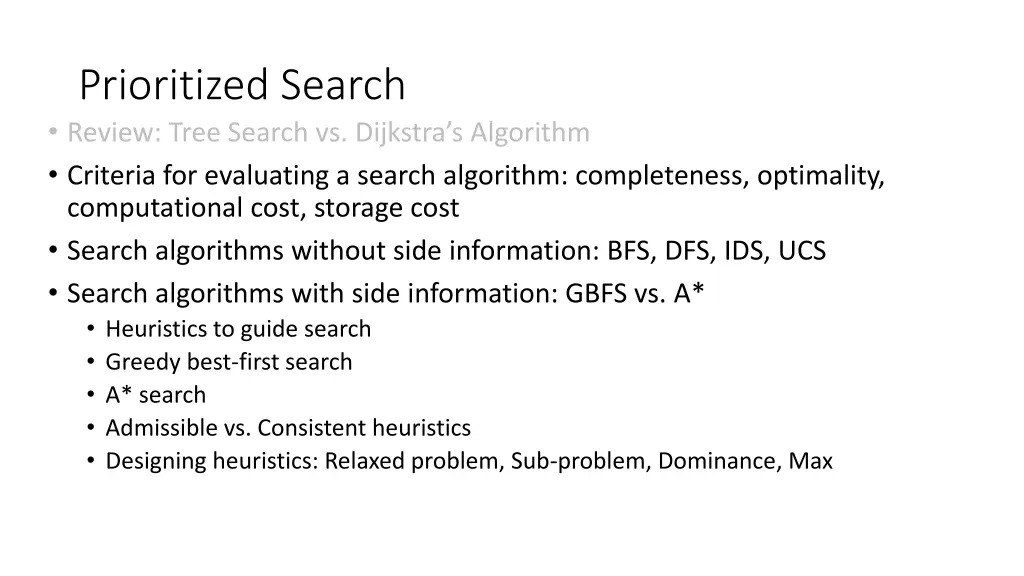Click the "computational cost, storage cost" line
Viewport: 1024px width, 576px height.
pos(263,208)
